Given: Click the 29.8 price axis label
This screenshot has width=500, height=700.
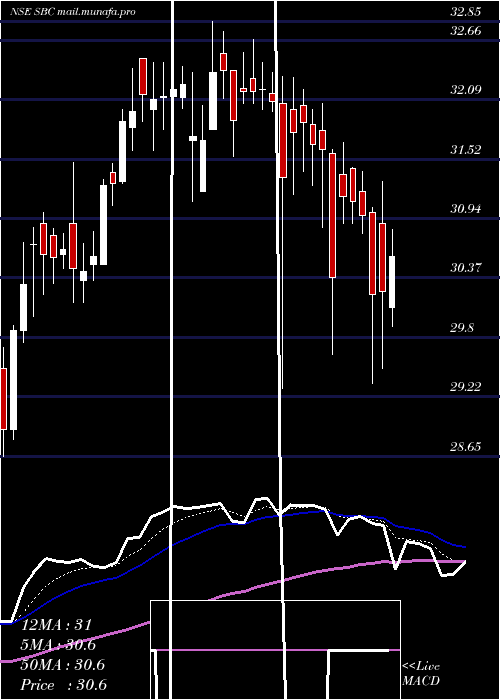Looking at the screenshot, I should (462, 328).
